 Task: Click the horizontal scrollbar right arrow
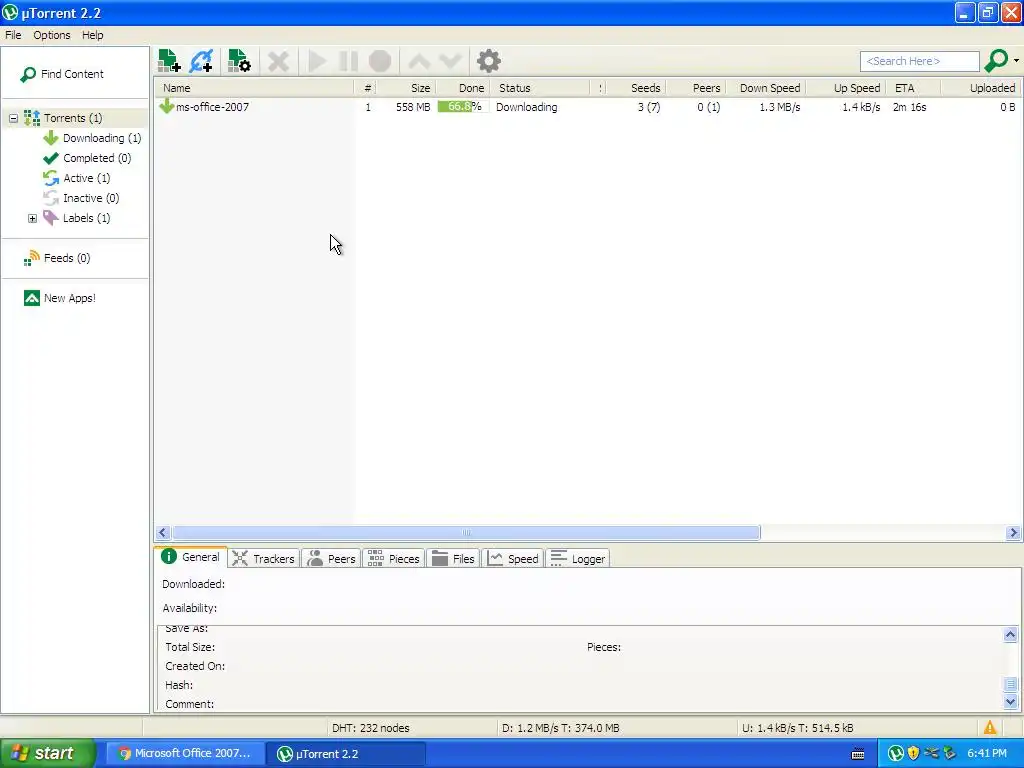(1013, 533)
